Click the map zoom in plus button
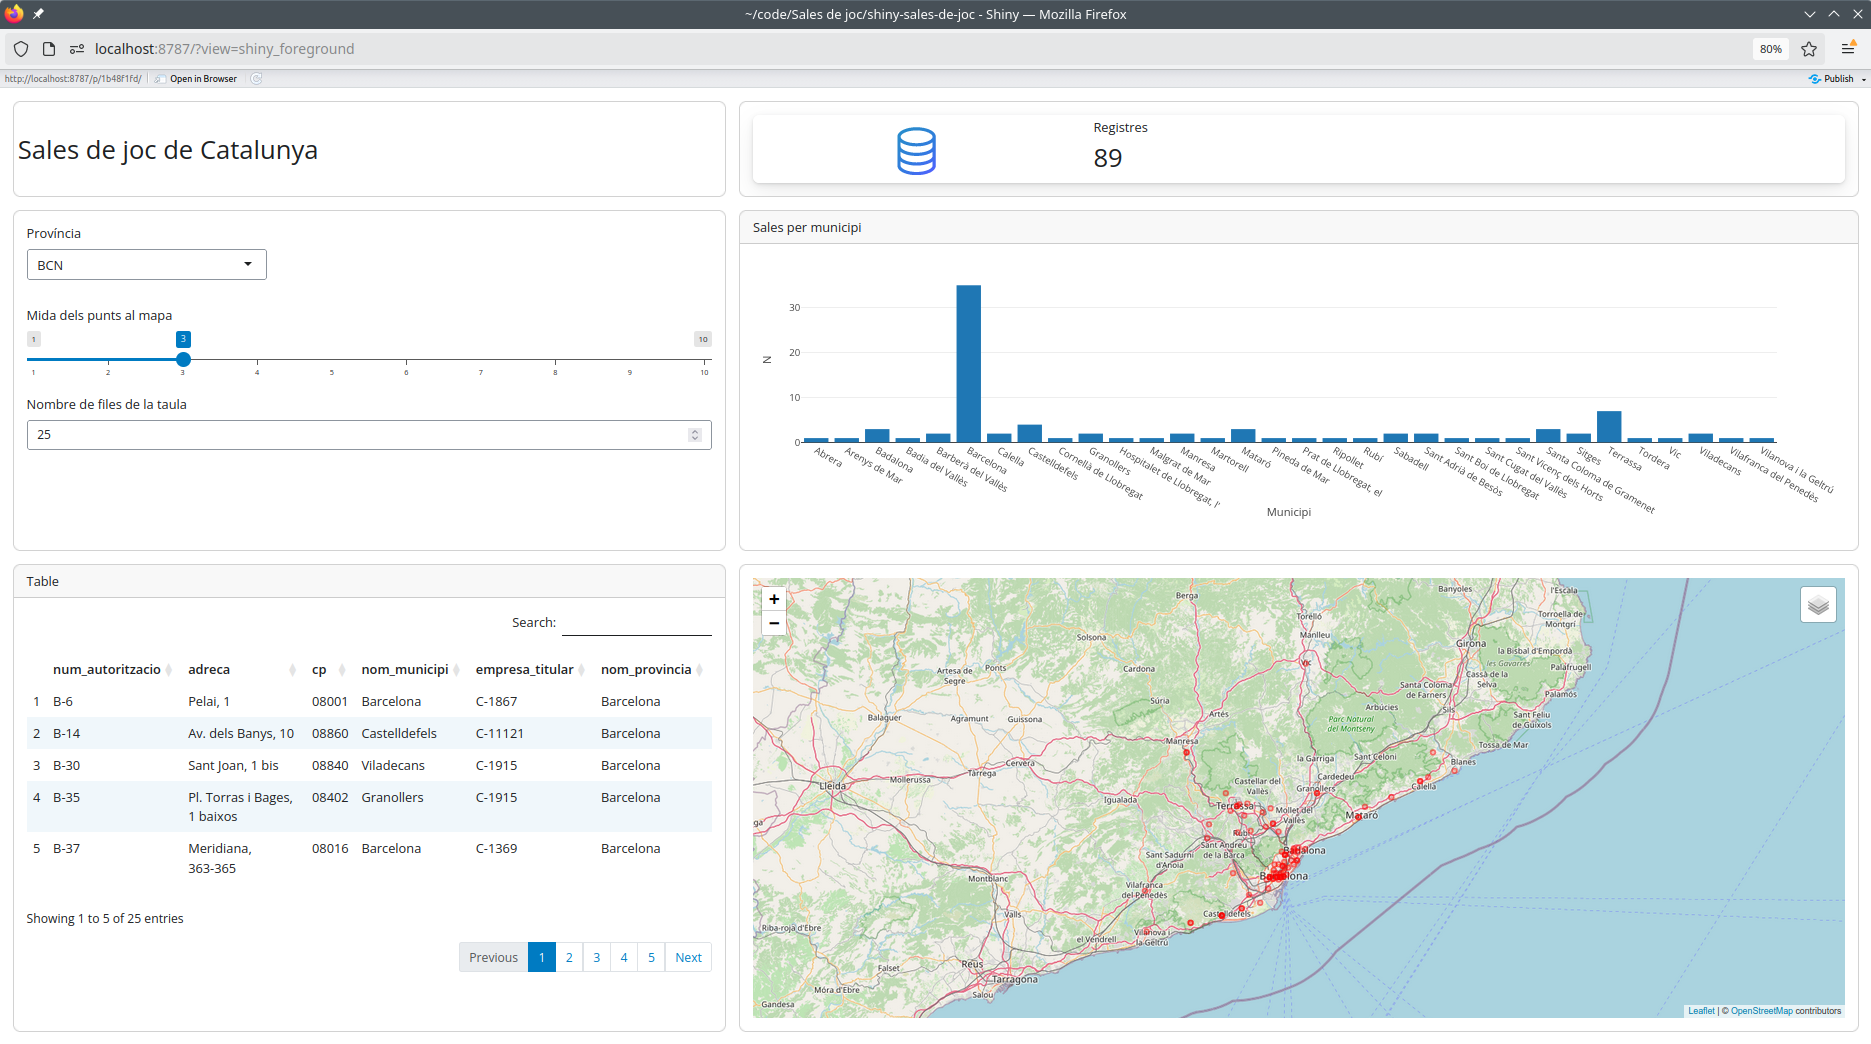Viewport: 1871px width, 1044px height. click(x=774, y=599)
